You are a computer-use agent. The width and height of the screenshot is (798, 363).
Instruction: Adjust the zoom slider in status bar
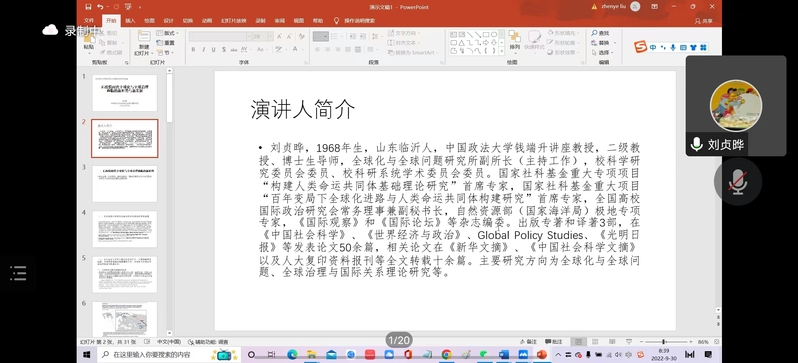point(663,342)
